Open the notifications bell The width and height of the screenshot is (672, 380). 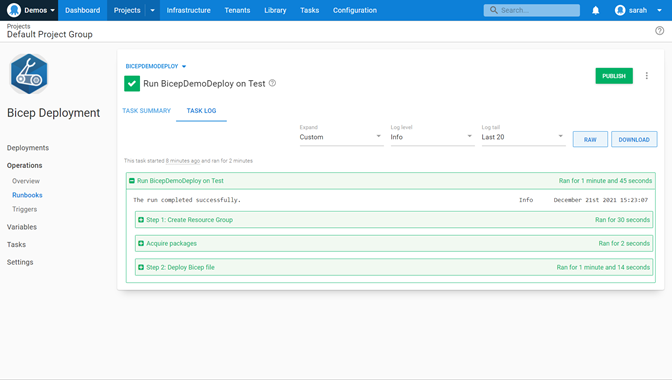[595, 10]
